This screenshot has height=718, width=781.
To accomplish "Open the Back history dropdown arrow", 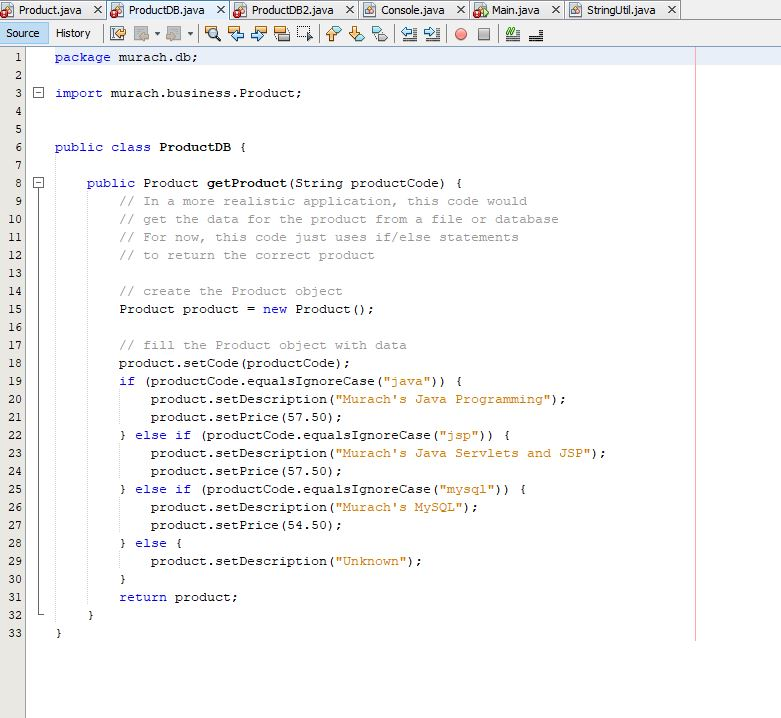I will 157,34.
